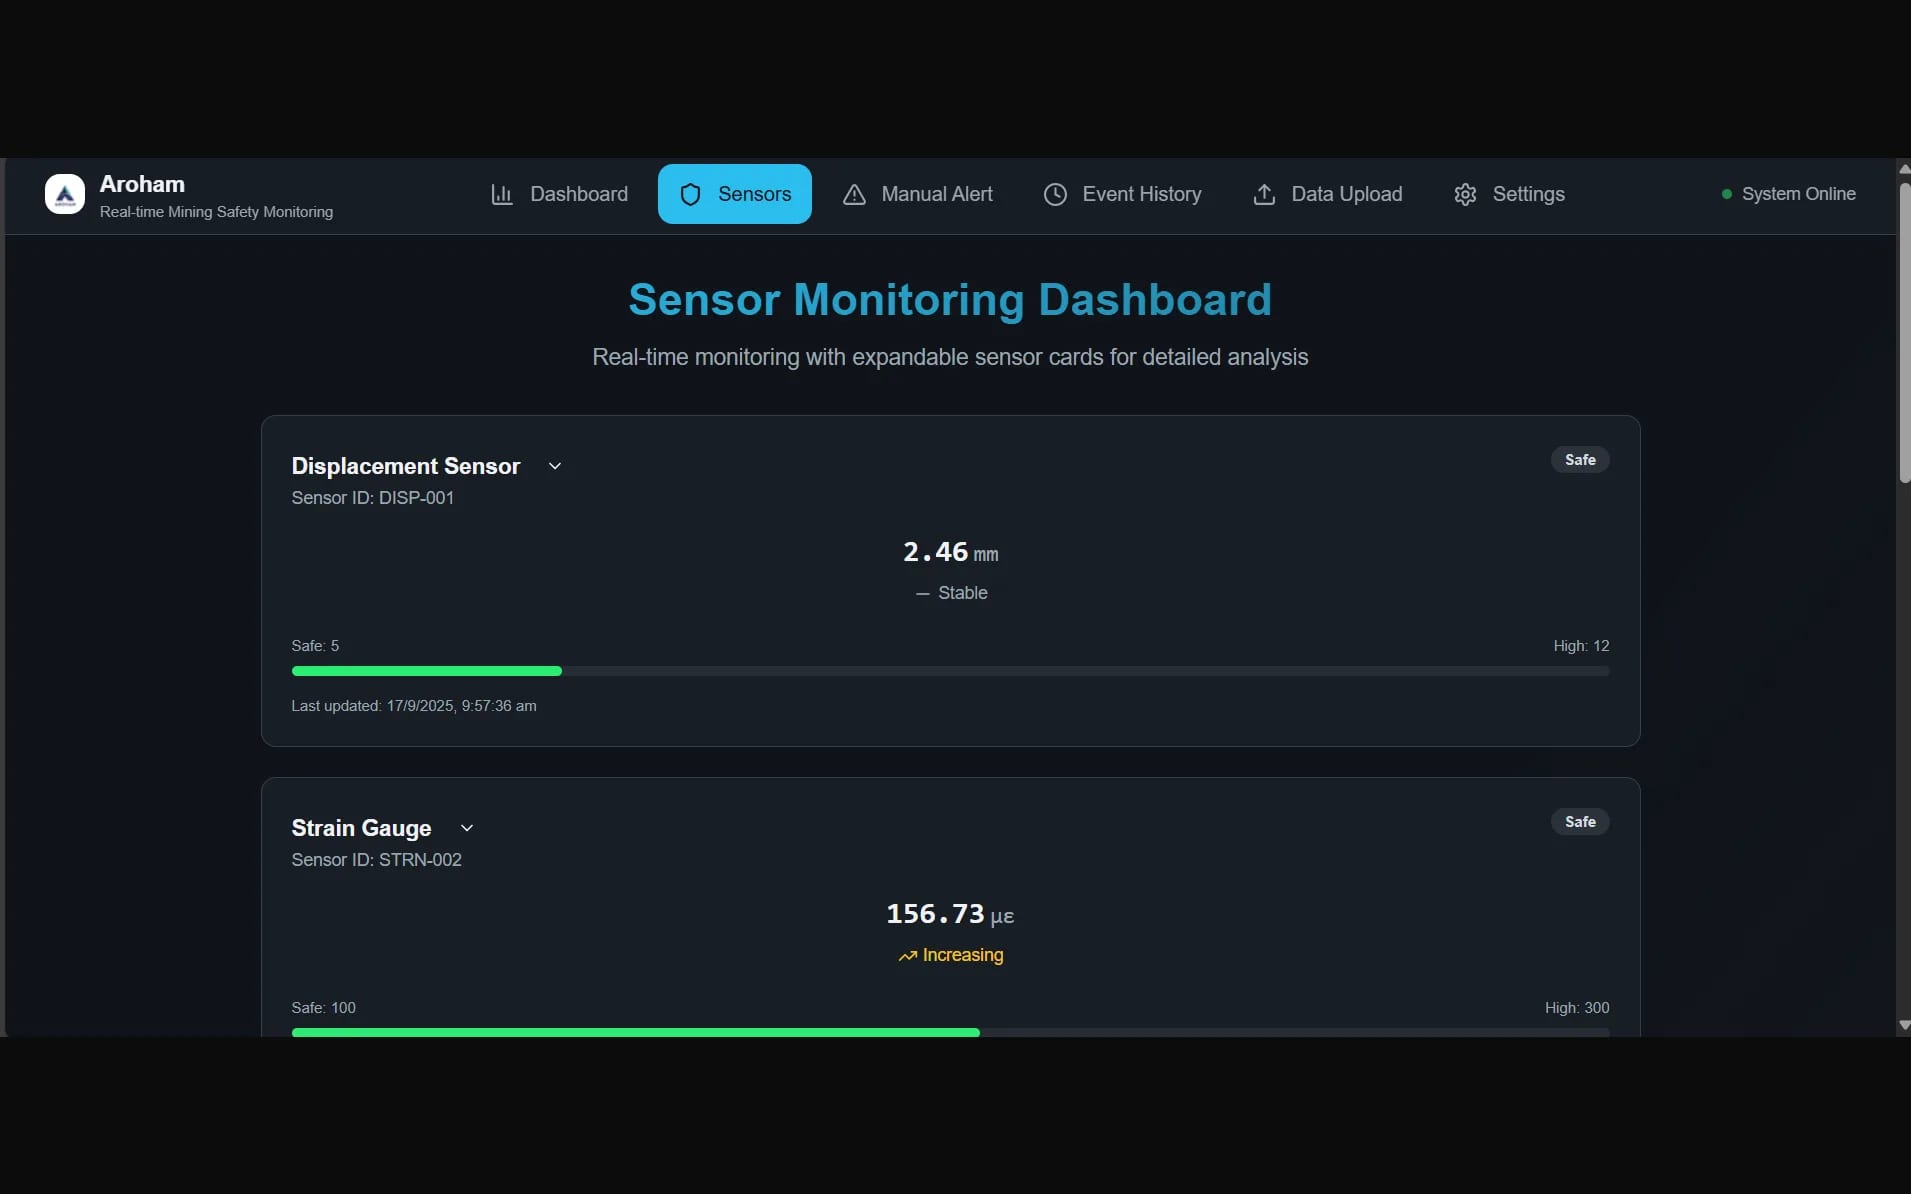The width and height of the screenshot is (1911, 1194).
Task: Switch to the Event History tab
Action: (x=1122, y=194)
